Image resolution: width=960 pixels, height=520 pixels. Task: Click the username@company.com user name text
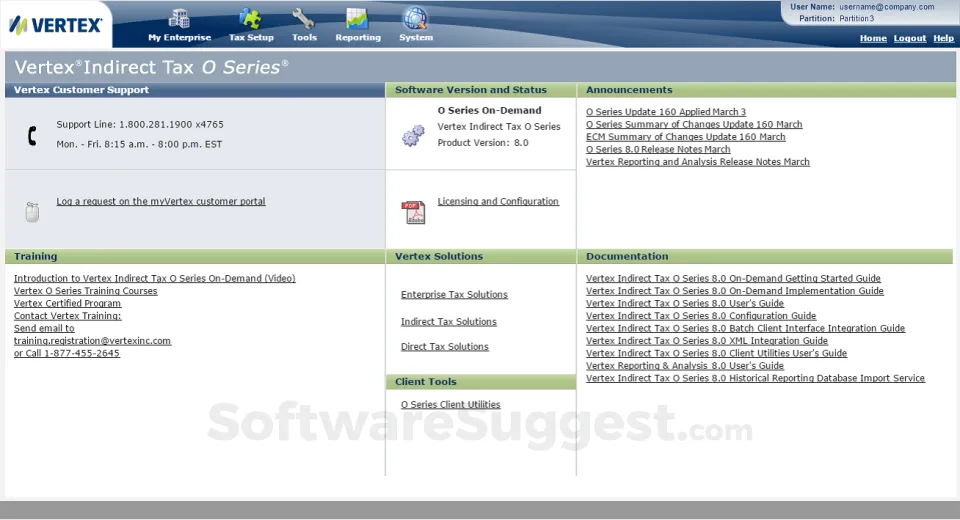(x=887, y=7)
